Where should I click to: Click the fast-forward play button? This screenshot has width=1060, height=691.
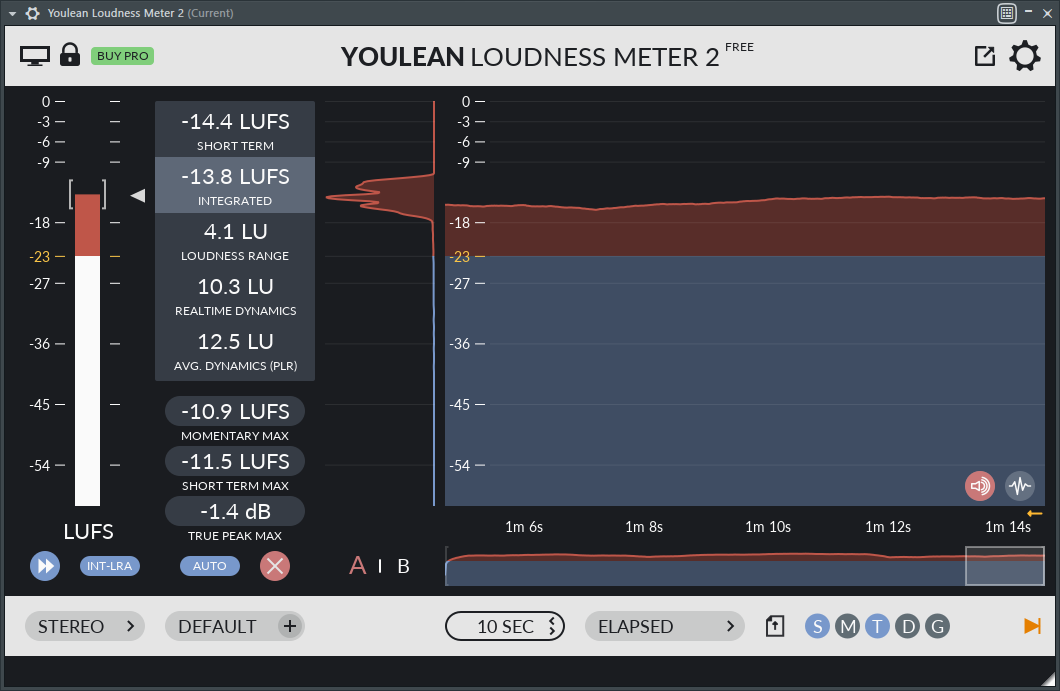(x=45, y=566)
